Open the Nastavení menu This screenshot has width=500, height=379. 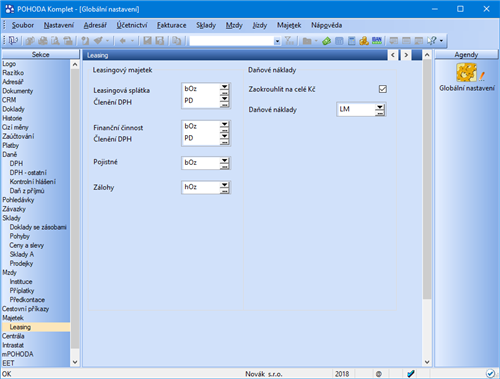(59, 25)
